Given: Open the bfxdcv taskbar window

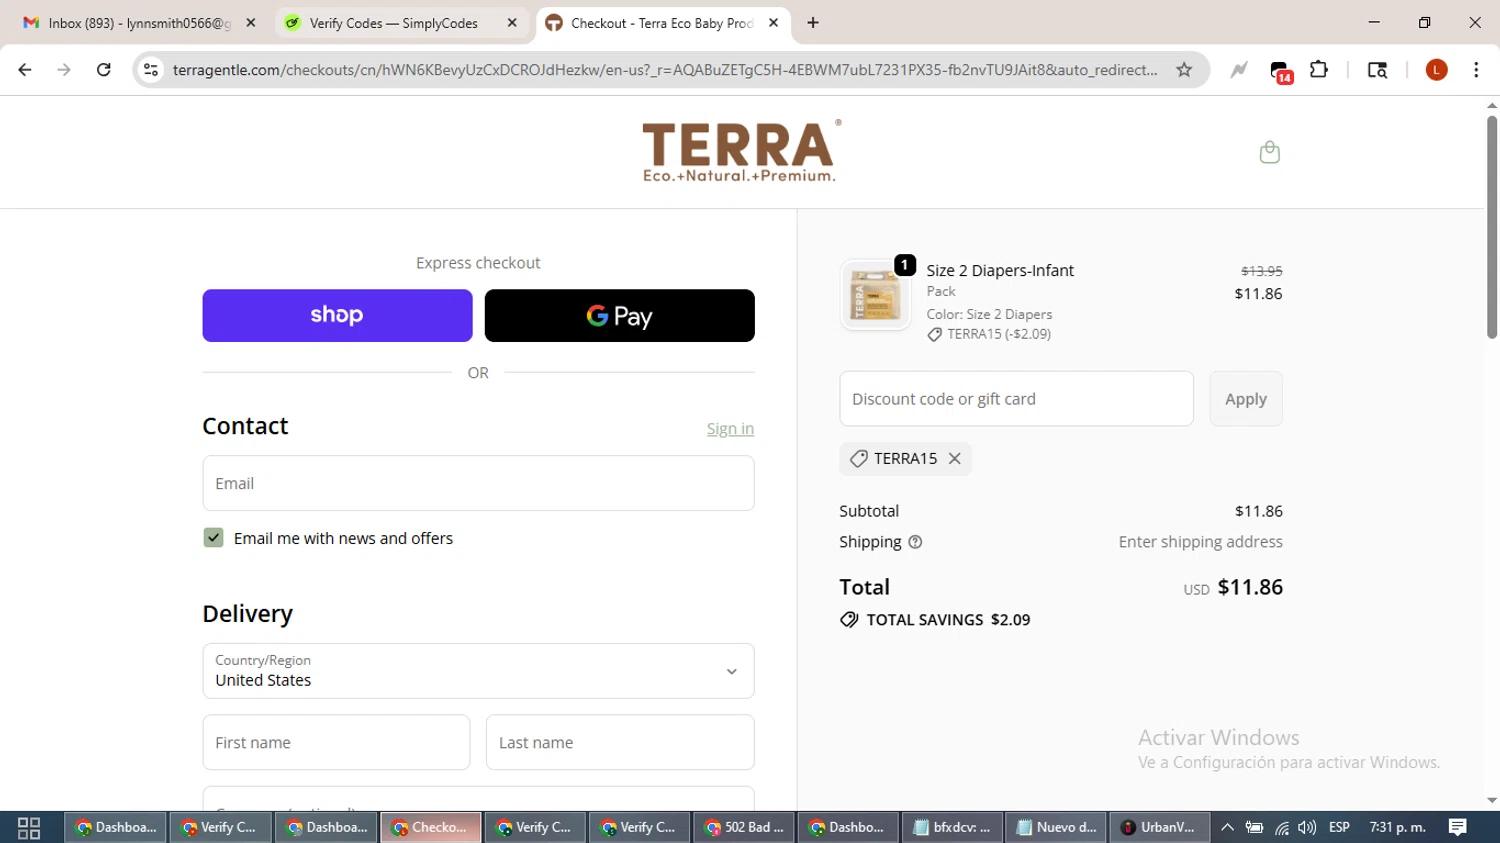Looking at the screenshot, I should (952, 827).
